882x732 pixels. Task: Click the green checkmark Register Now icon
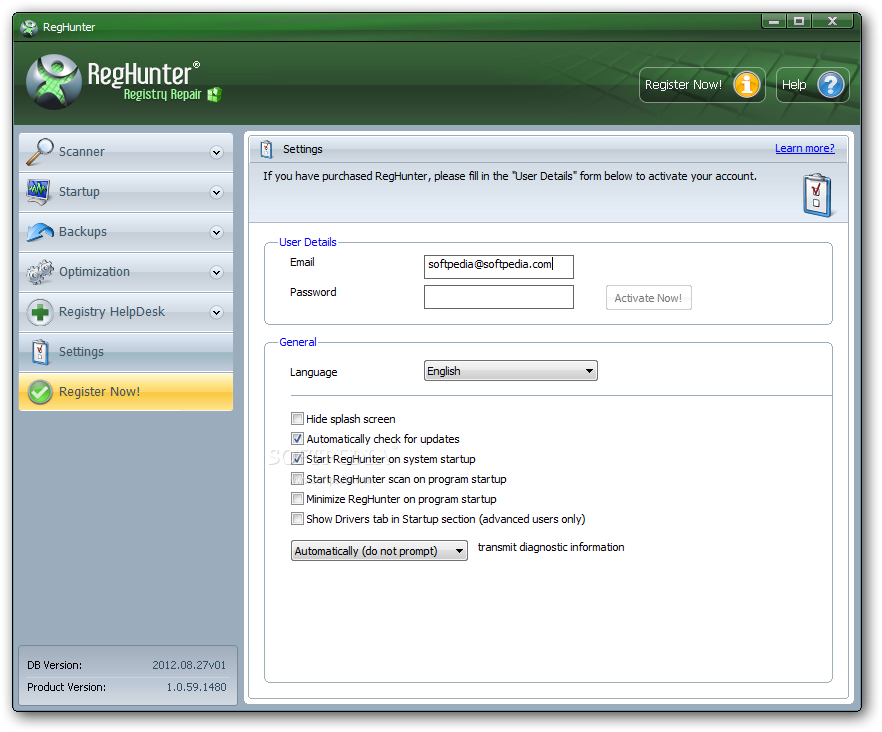coord(40,392)
